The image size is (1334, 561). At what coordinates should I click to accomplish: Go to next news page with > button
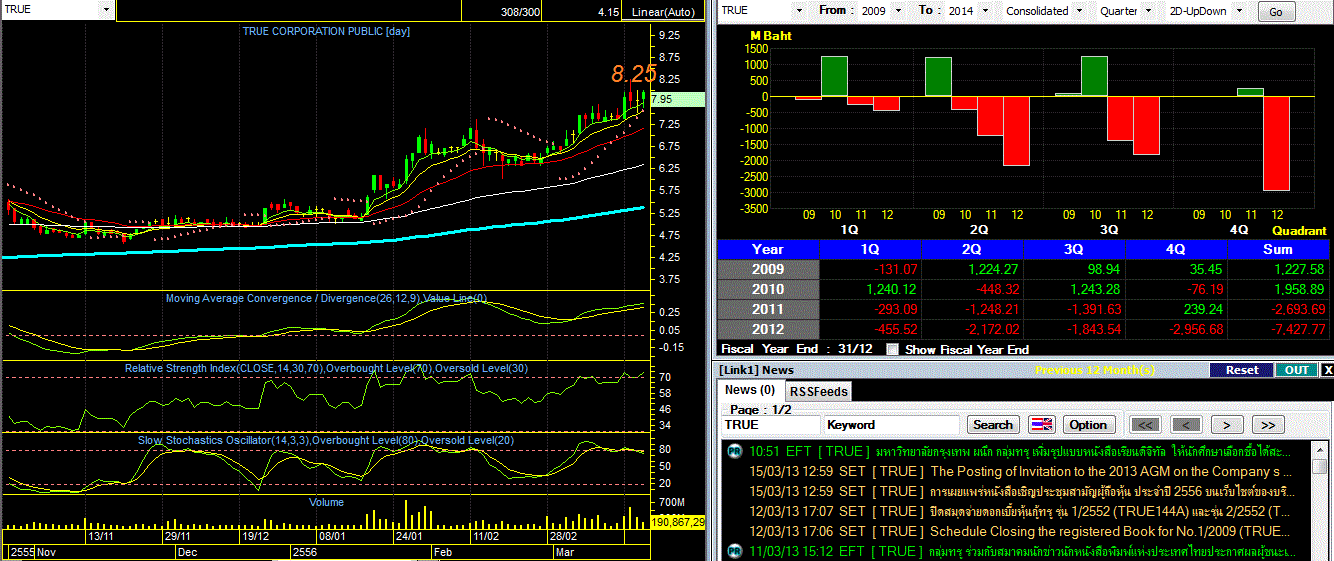pos(1227,425)
